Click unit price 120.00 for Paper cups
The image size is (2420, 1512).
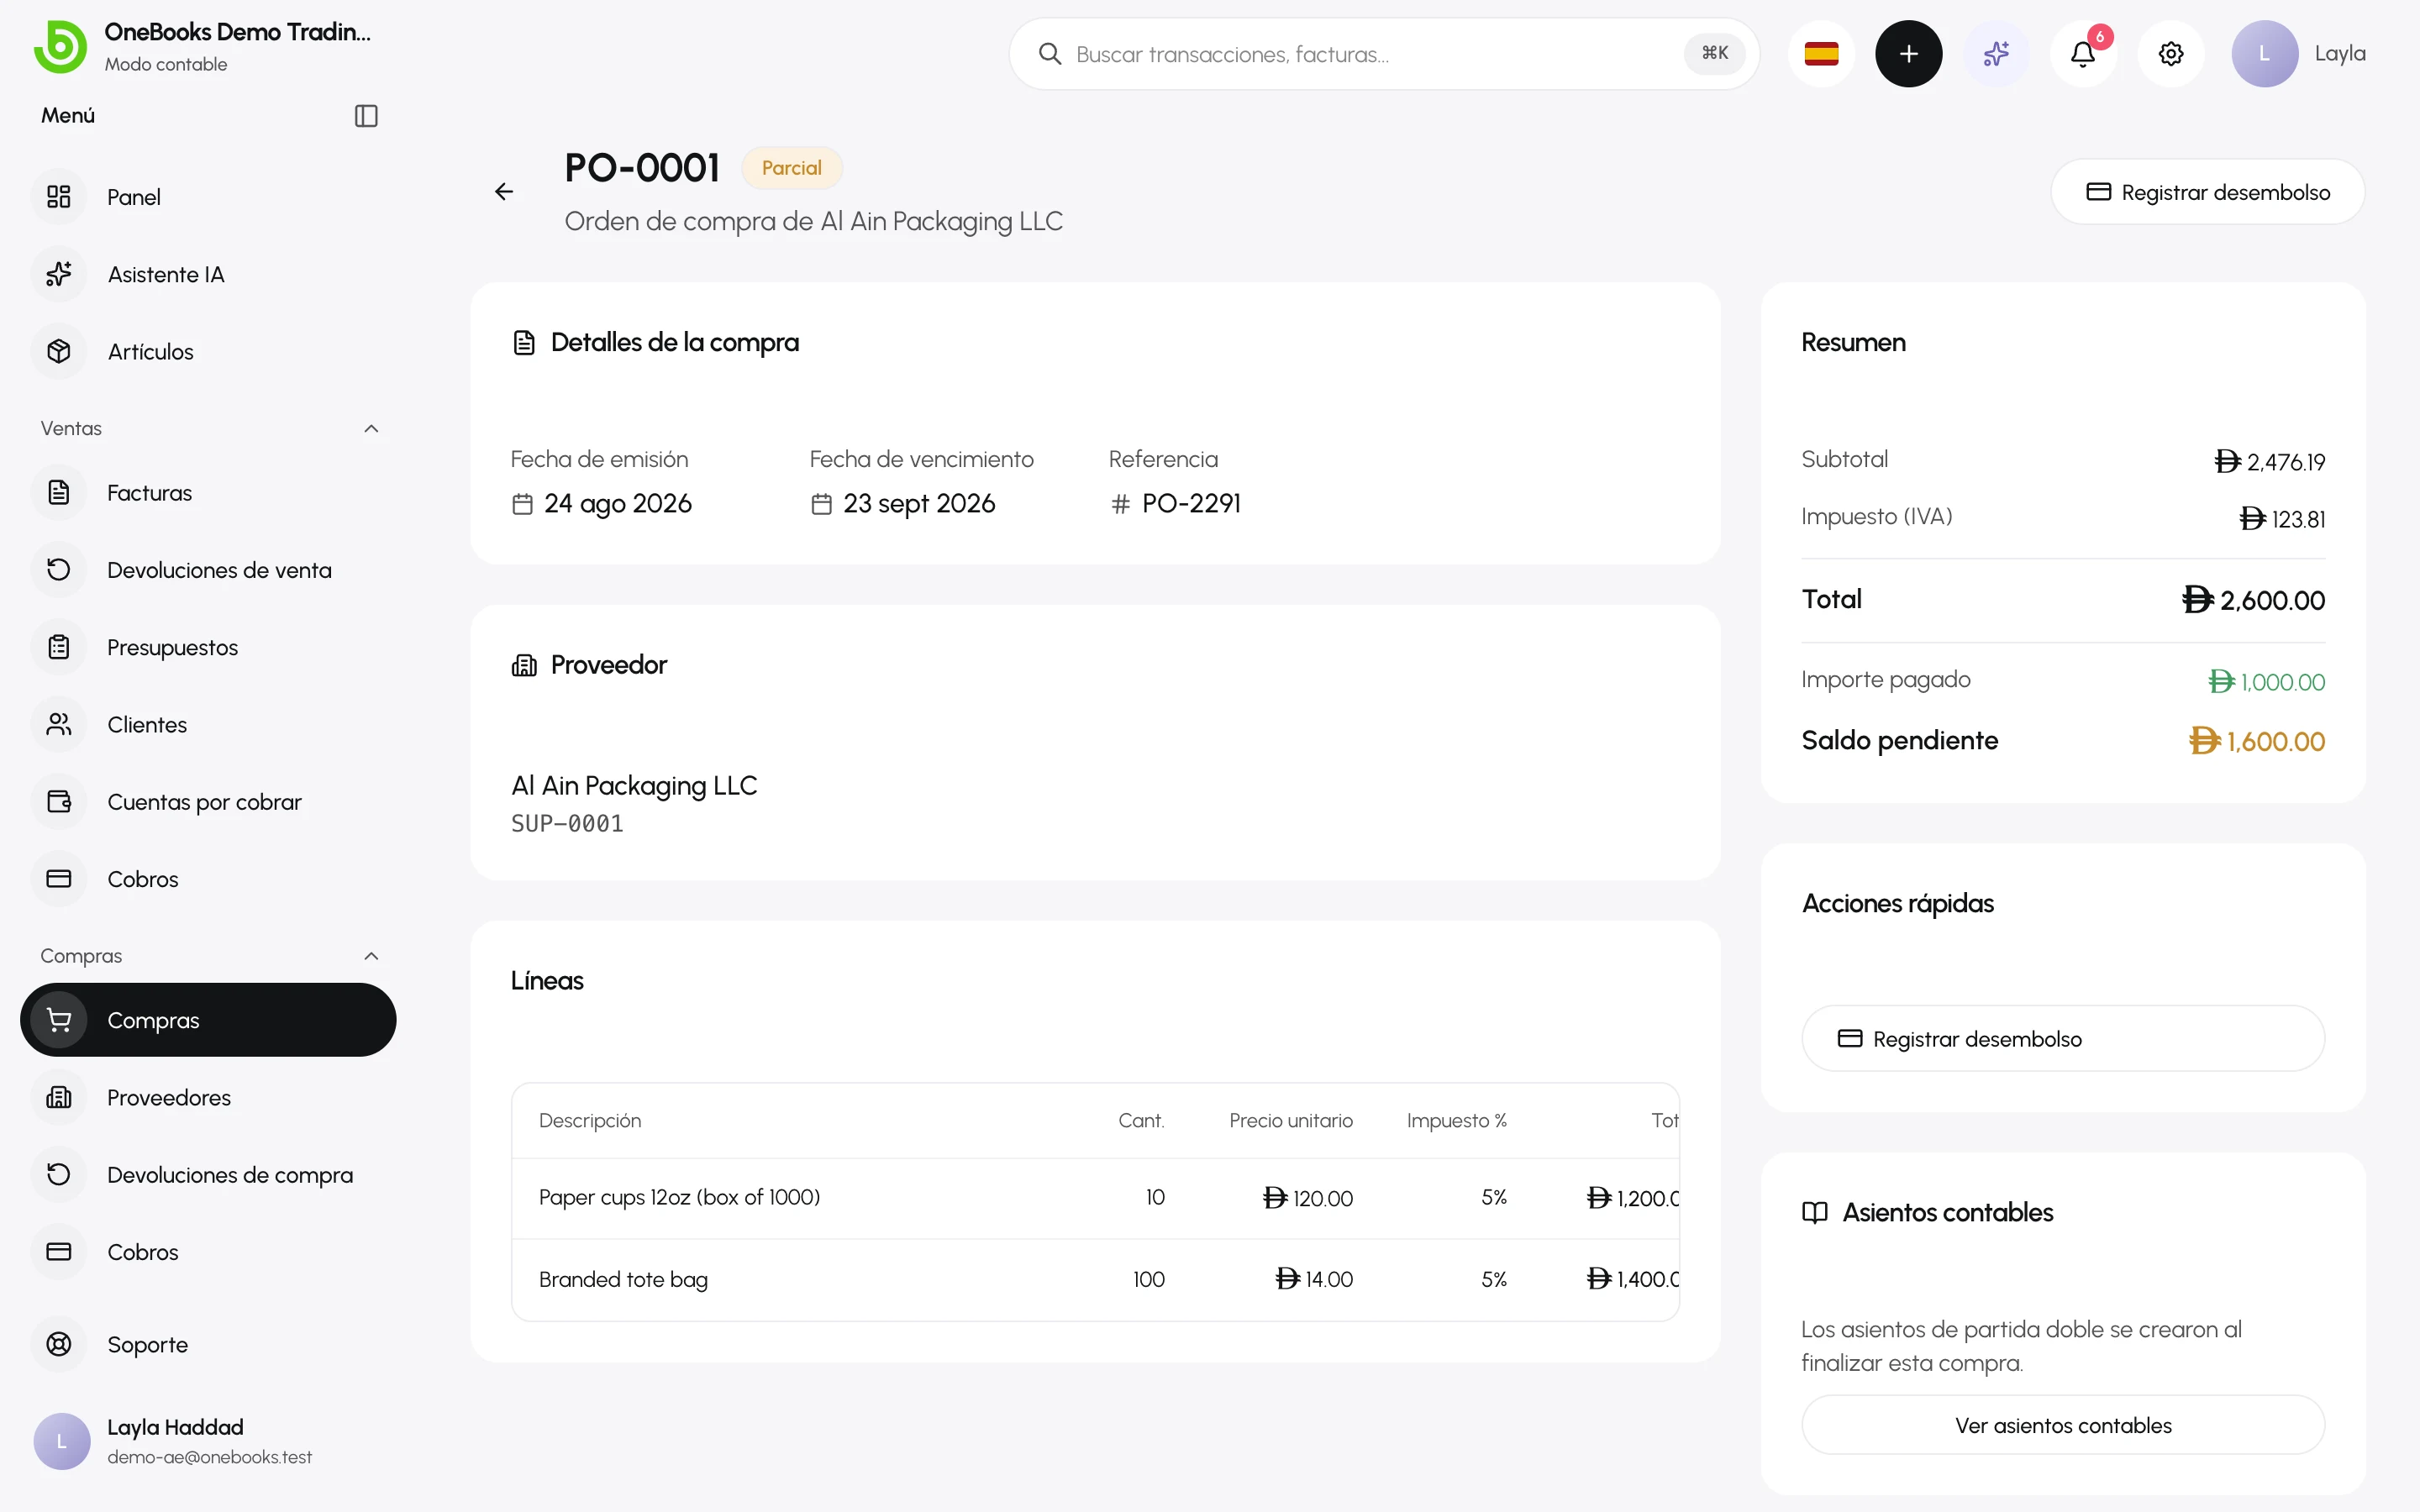pos(1307,1198)
